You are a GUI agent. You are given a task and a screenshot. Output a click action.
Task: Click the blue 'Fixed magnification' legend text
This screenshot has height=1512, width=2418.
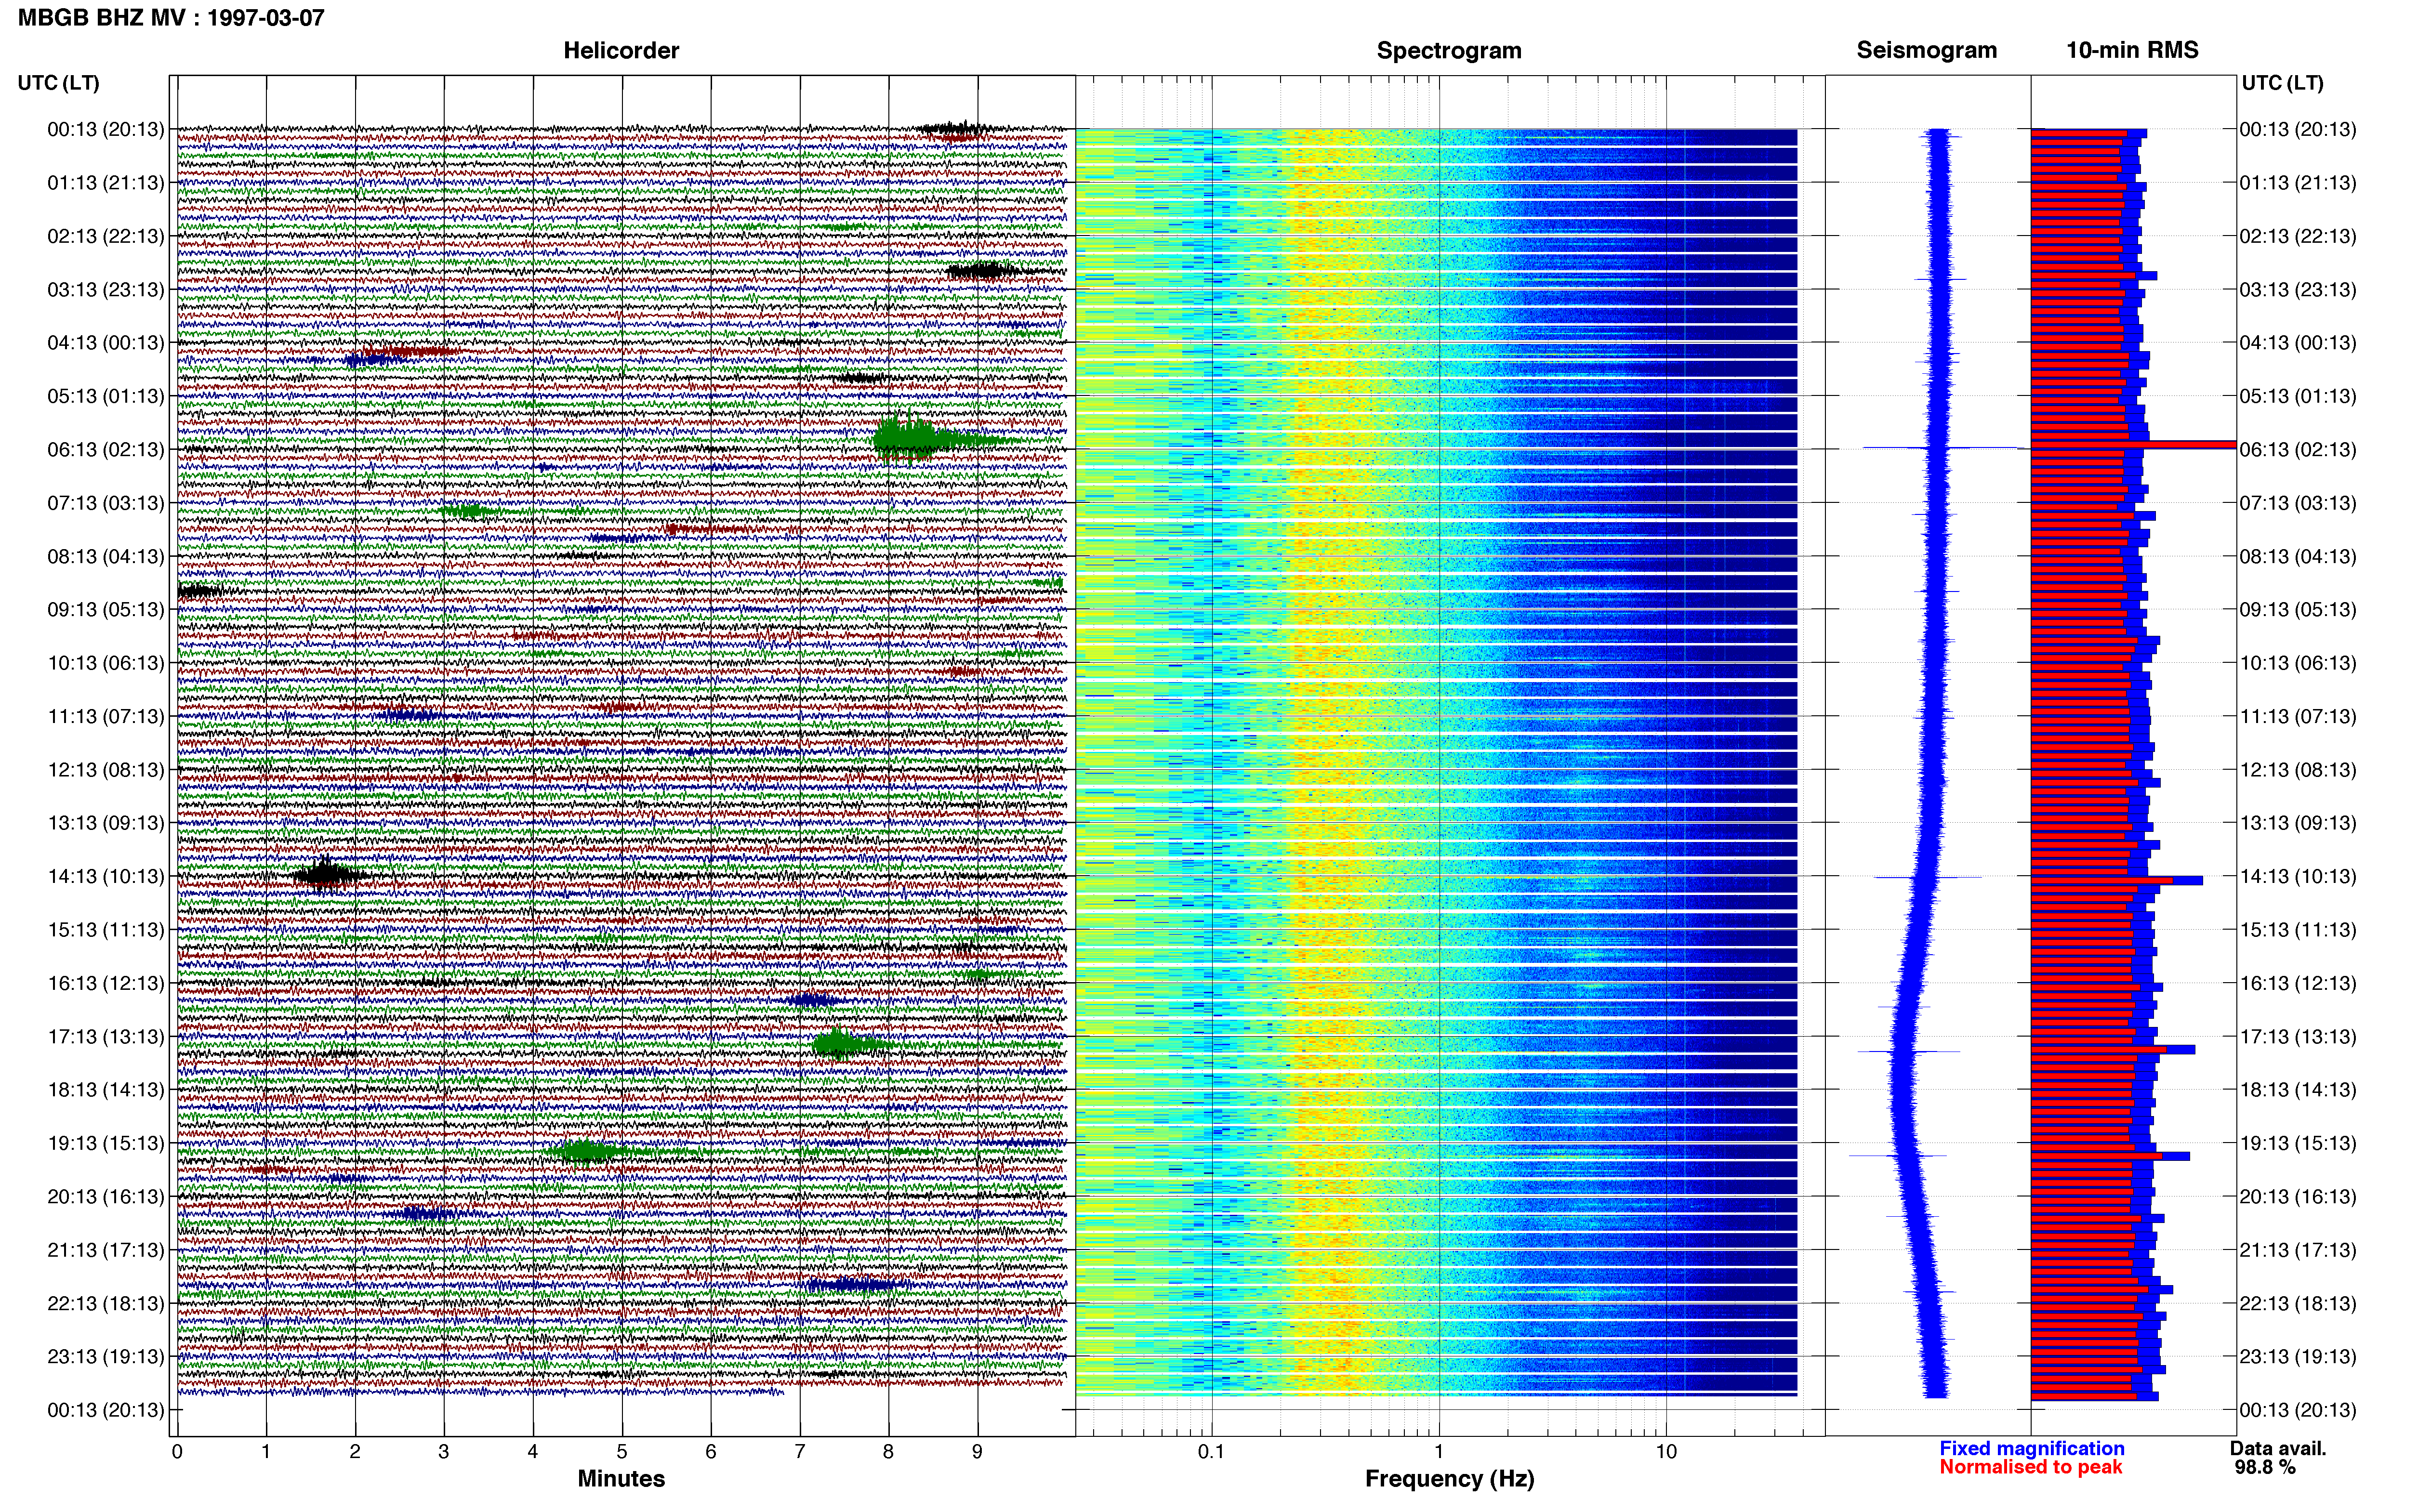coord(2031,1448)
